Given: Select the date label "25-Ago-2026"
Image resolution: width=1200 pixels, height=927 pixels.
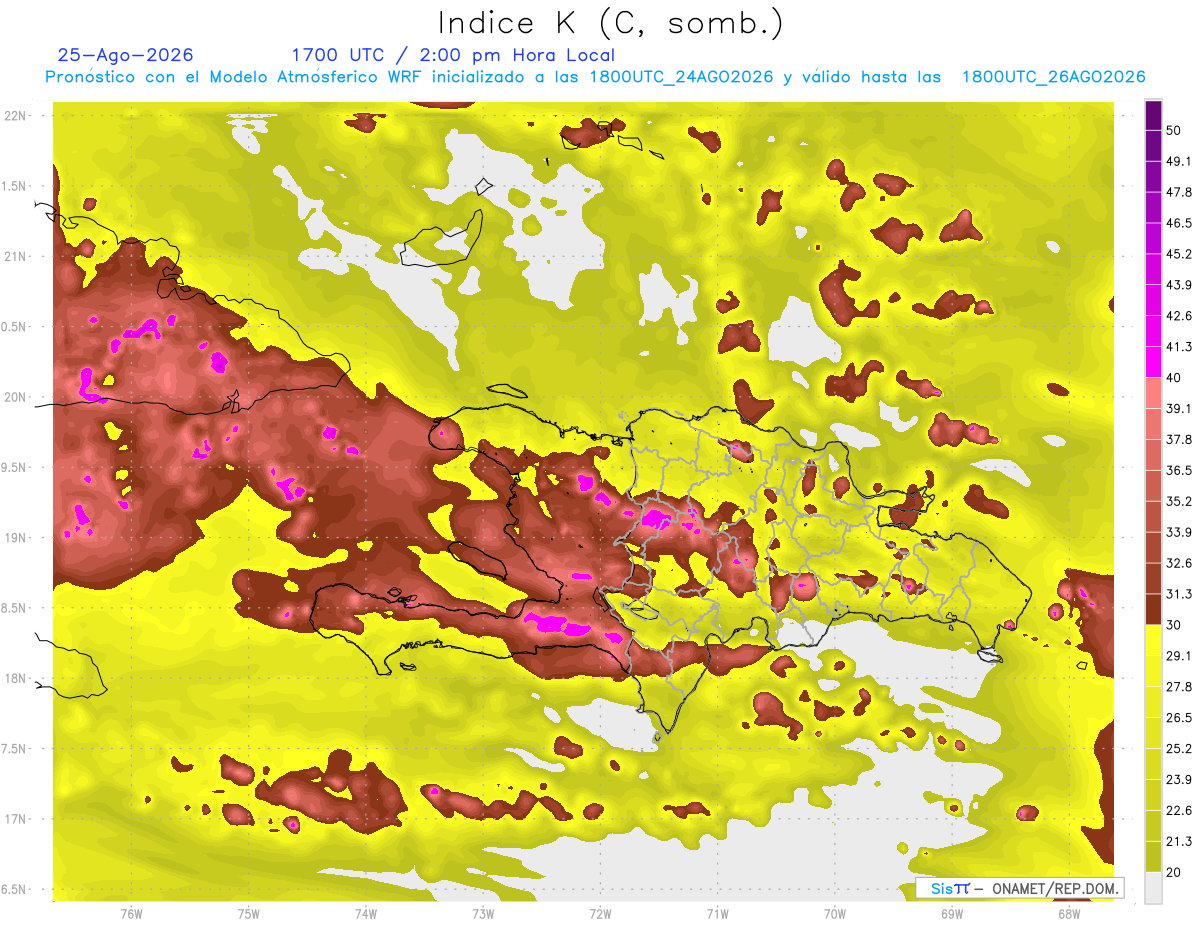Looking at the screenshot, I should coord(126,55).
